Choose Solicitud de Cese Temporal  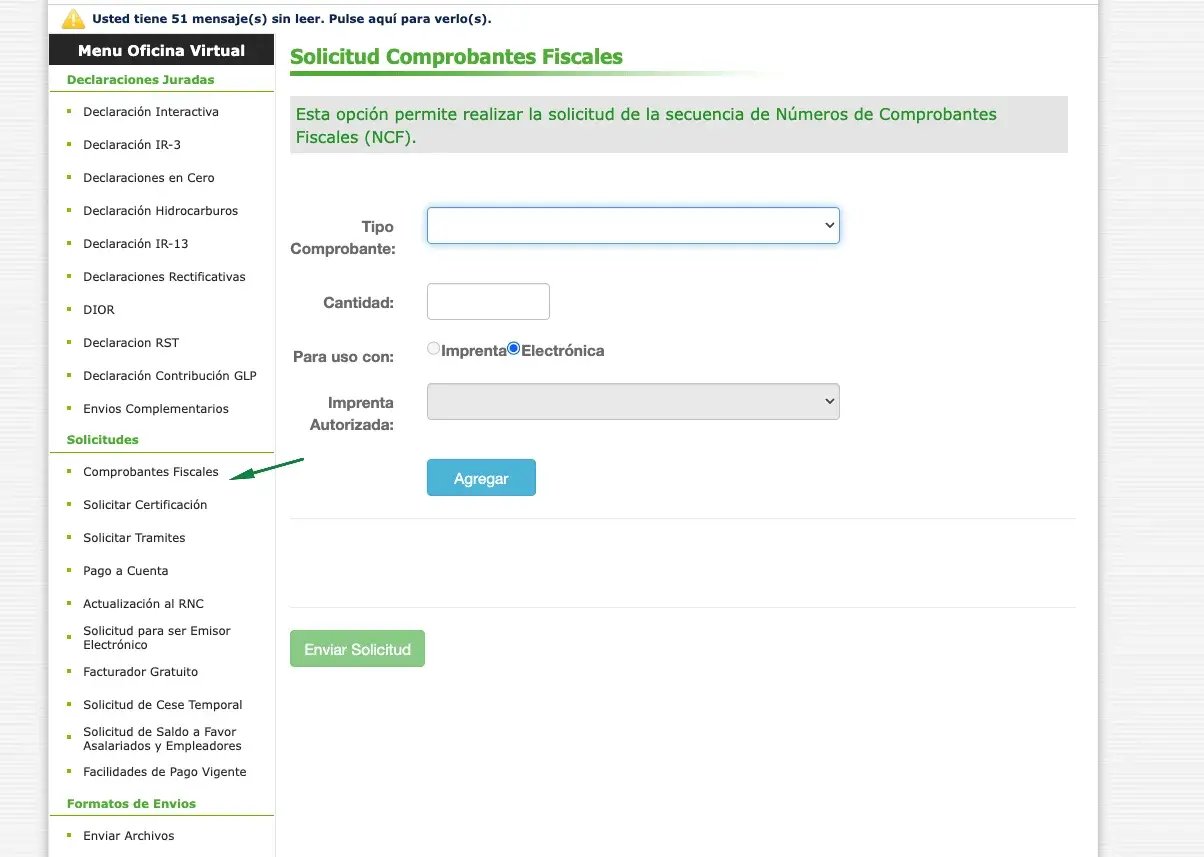click(x=163, y=705)
